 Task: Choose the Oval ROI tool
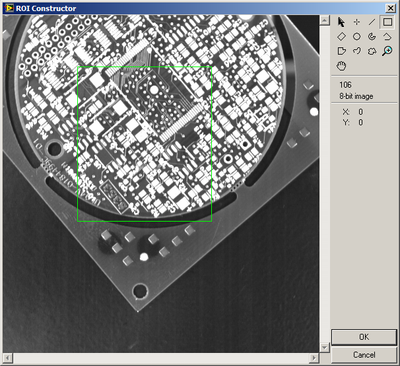(x=357, y=36)
